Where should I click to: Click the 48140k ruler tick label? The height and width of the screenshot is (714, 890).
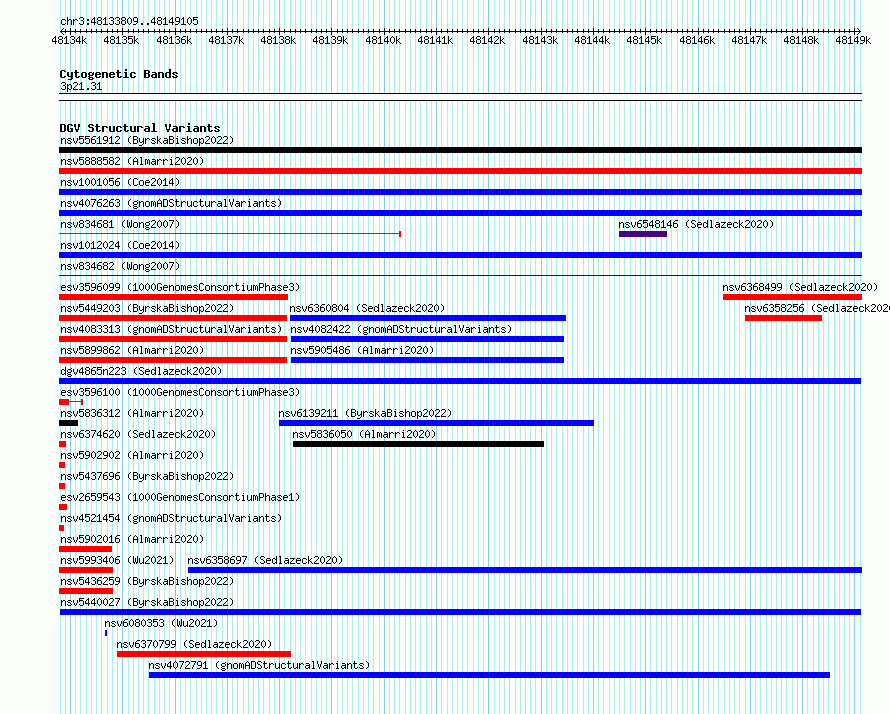click(x=383, y=40)
